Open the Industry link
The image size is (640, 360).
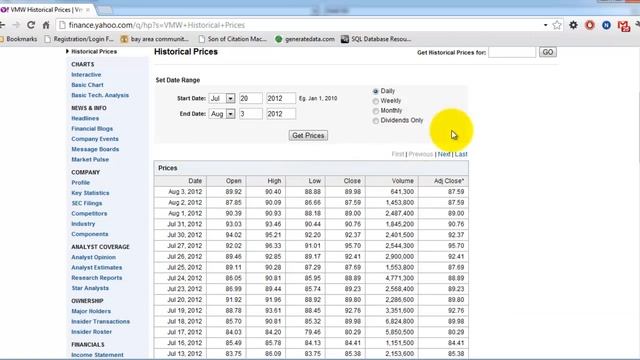[83, 224]
